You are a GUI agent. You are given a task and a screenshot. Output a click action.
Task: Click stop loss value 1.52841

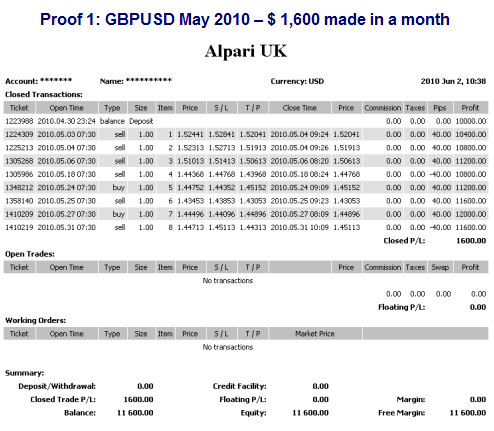(x=222, y=135)
